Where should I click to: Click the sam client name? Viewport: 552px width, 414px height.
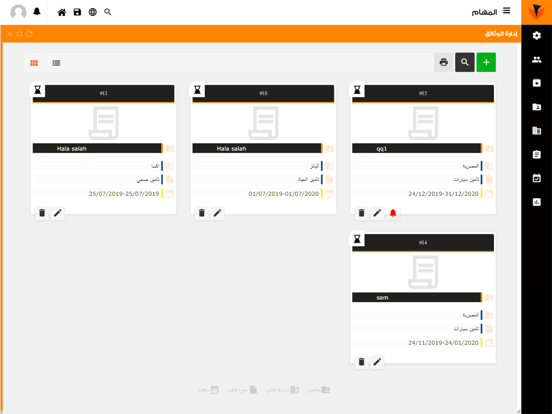click(382, 297)
